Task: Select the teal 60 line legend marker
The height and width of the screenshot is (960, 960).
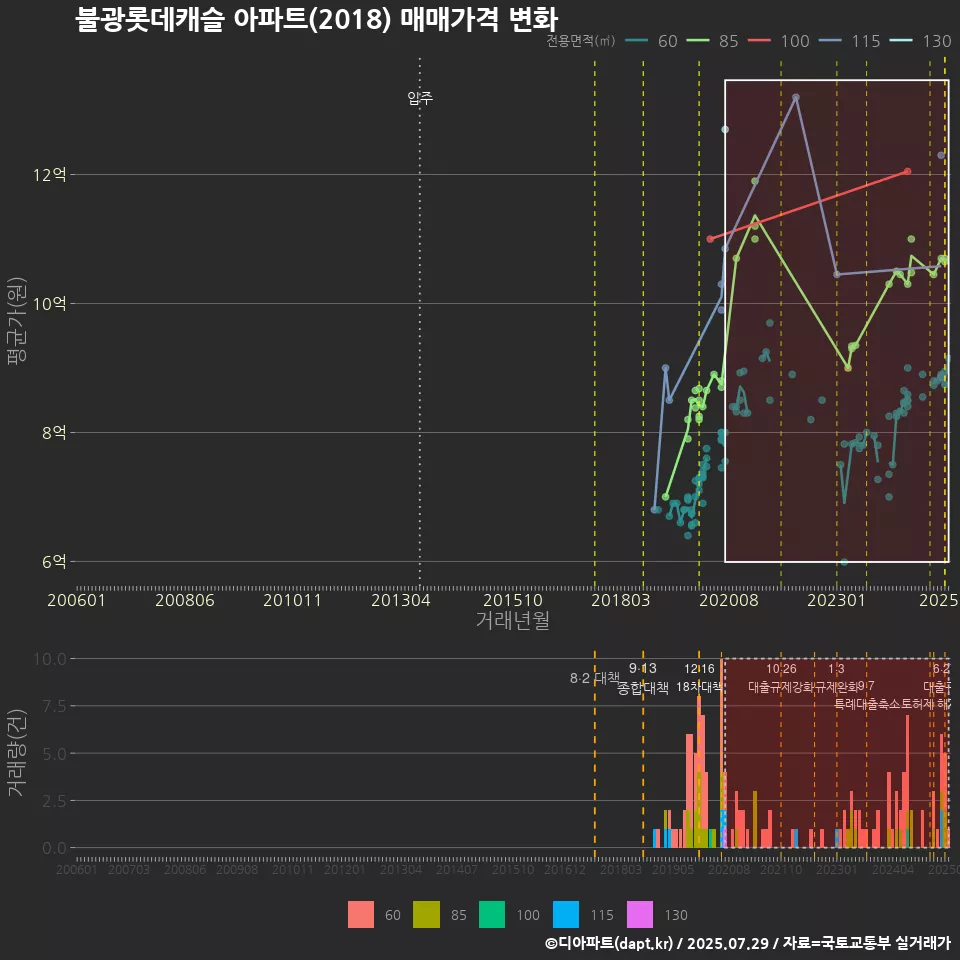Action: (637, 41)
